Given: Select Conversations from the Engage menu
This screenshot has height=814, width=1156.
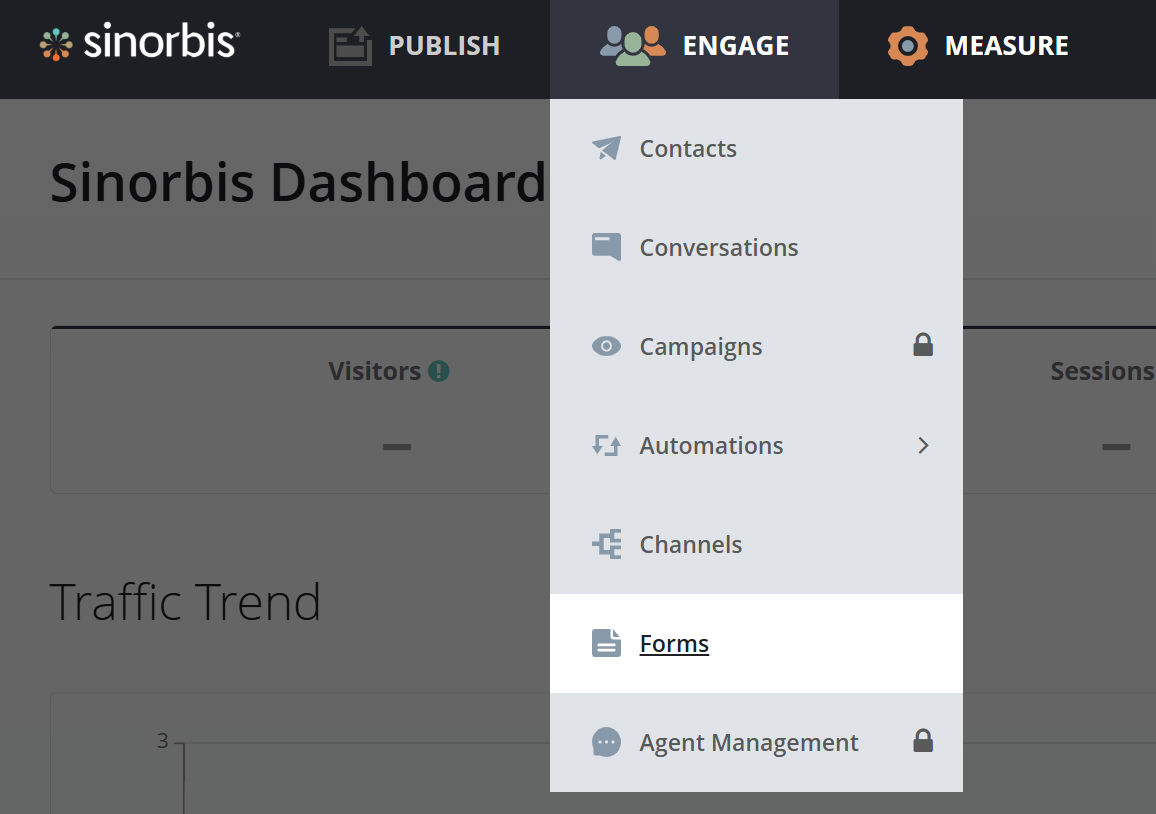Looking at the screenshot, I should (x=718, y=248).
